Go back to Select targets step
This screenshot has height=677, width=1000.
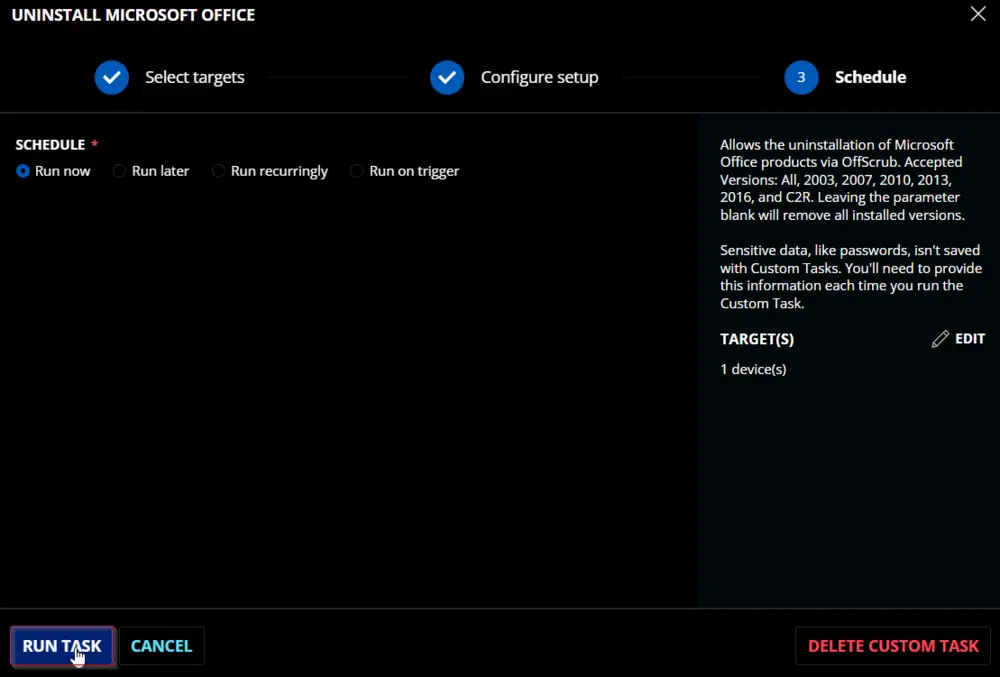[195, 77]
